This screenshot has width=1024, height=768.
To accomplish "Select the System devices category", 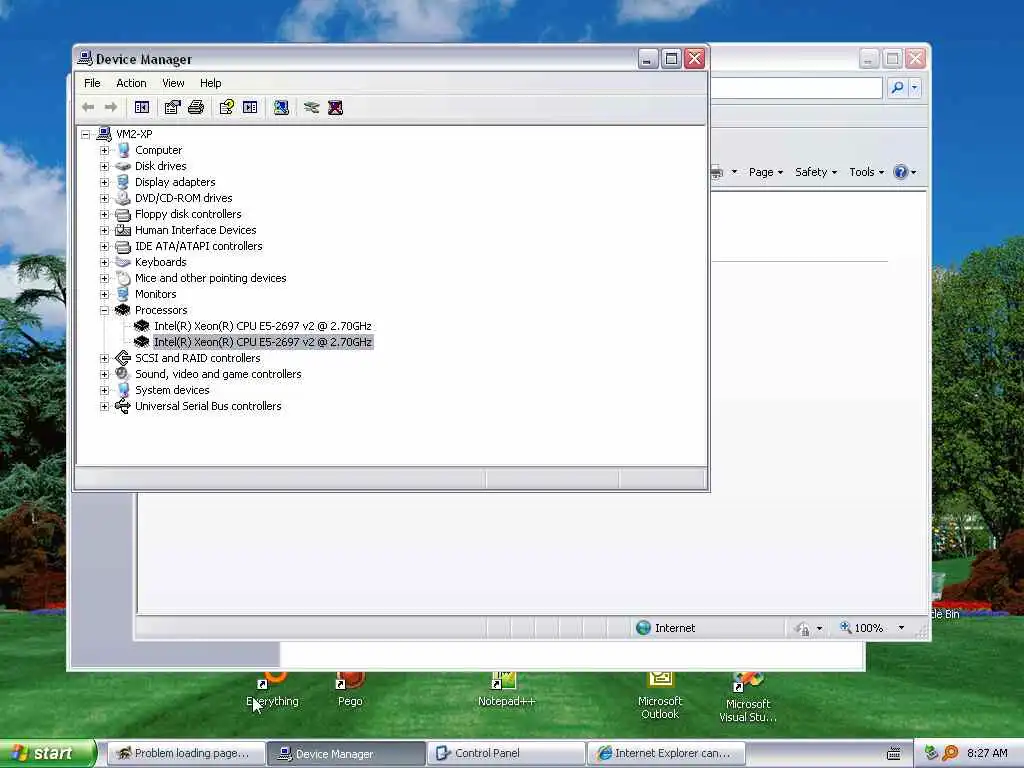I will (172, 390).
